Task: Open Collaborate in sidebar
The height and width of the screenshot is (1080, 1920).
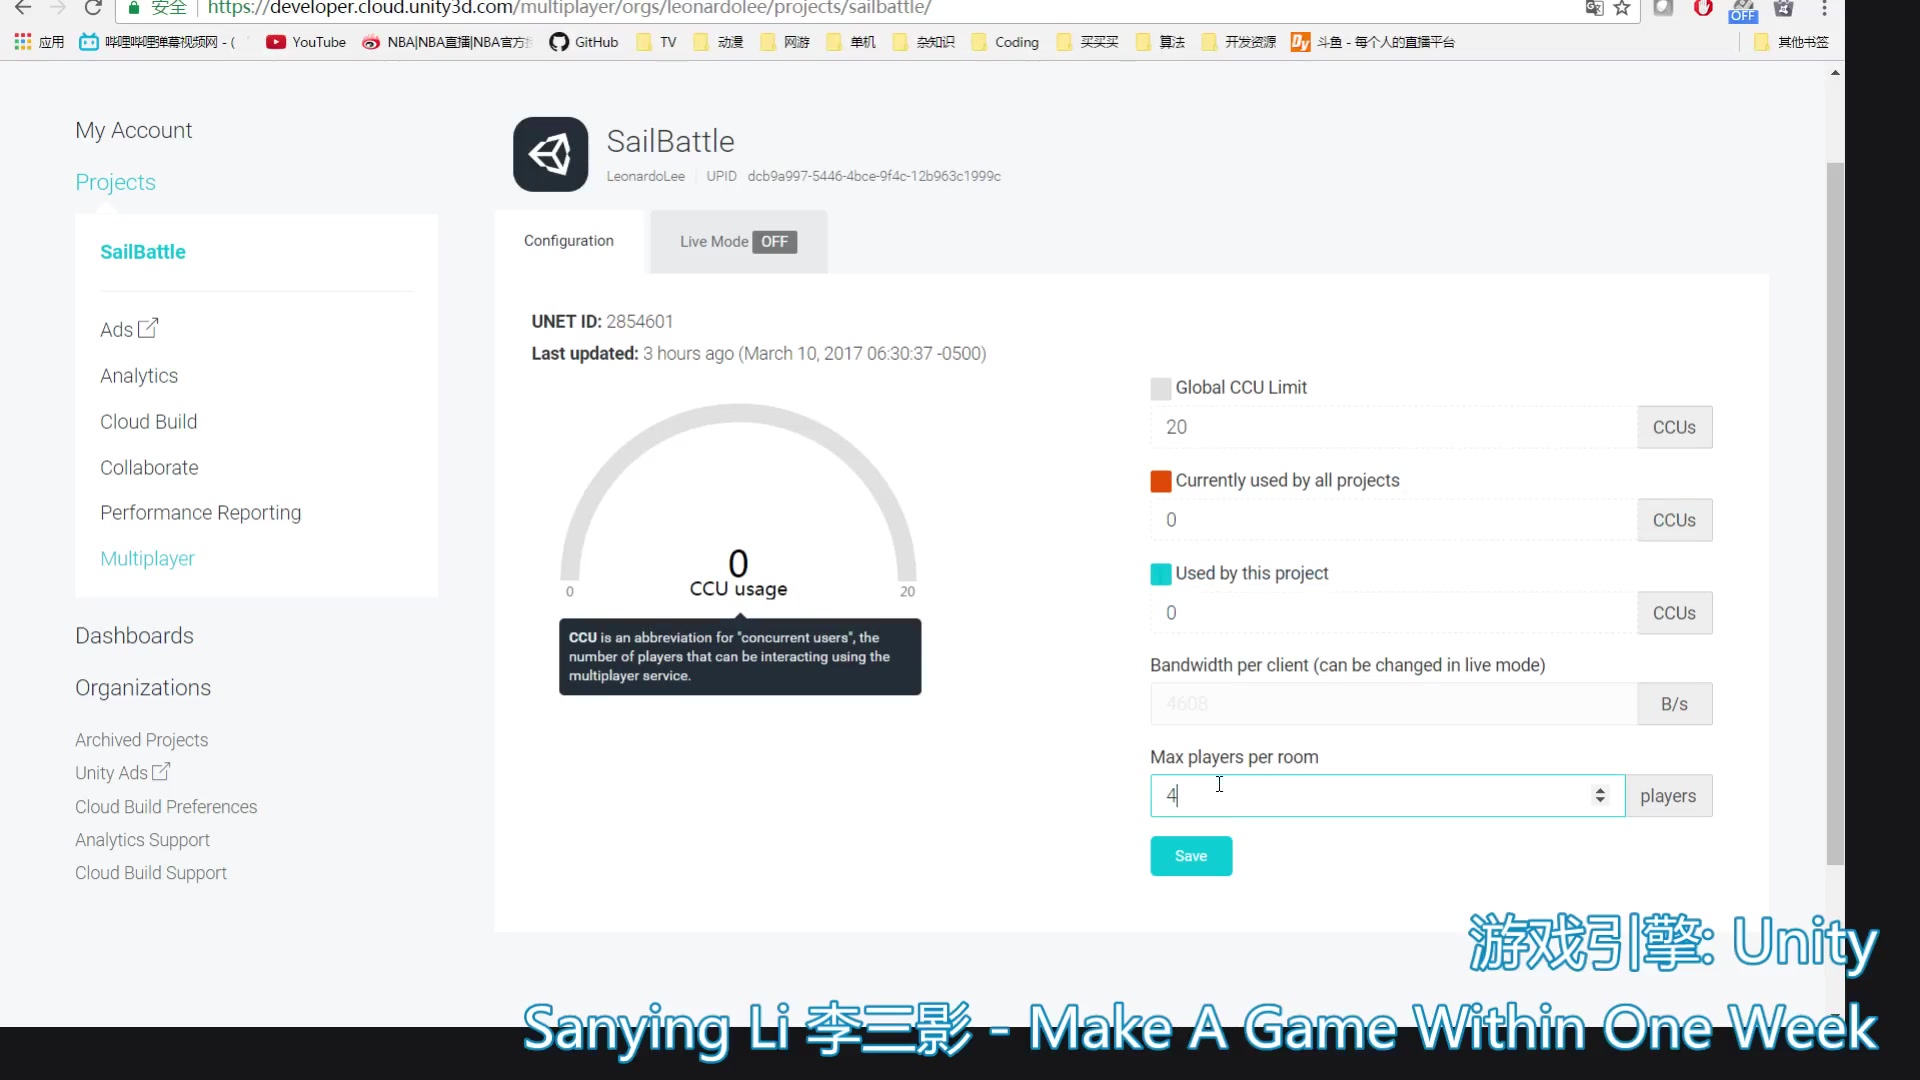Action: click(149, 468)
